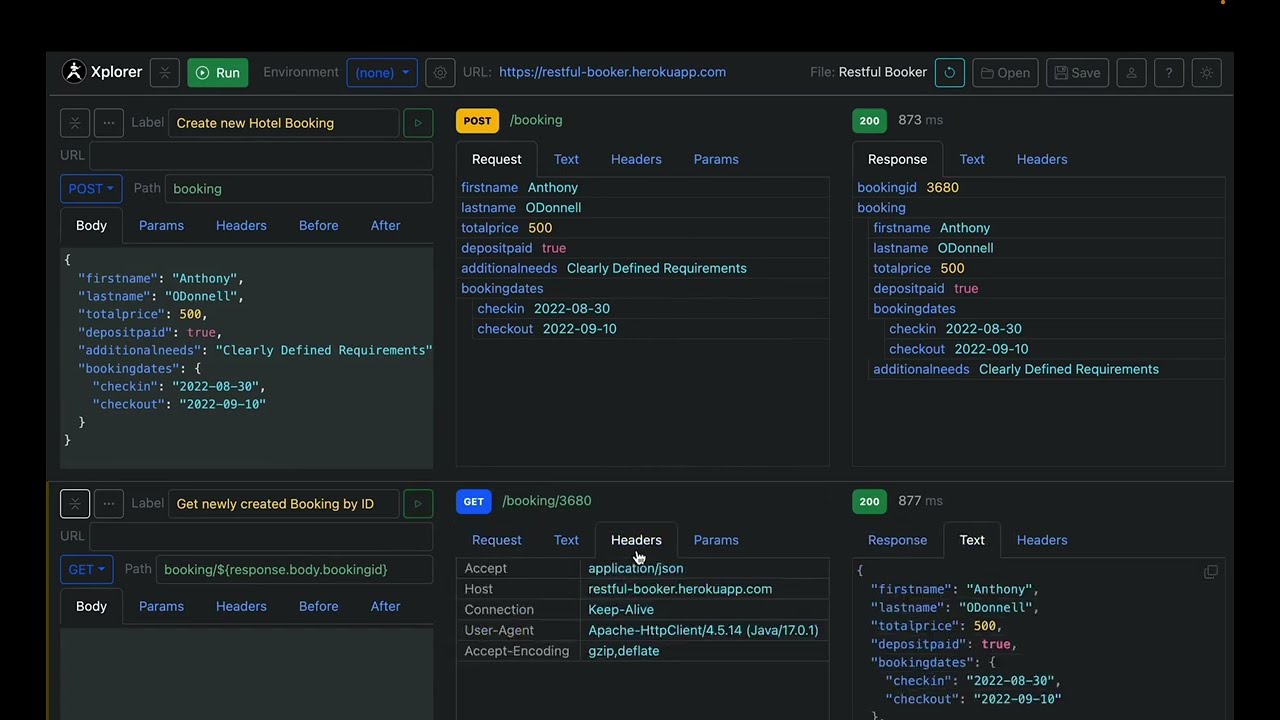Click the Xplorer app logo icon

click(x=73, y=72)
